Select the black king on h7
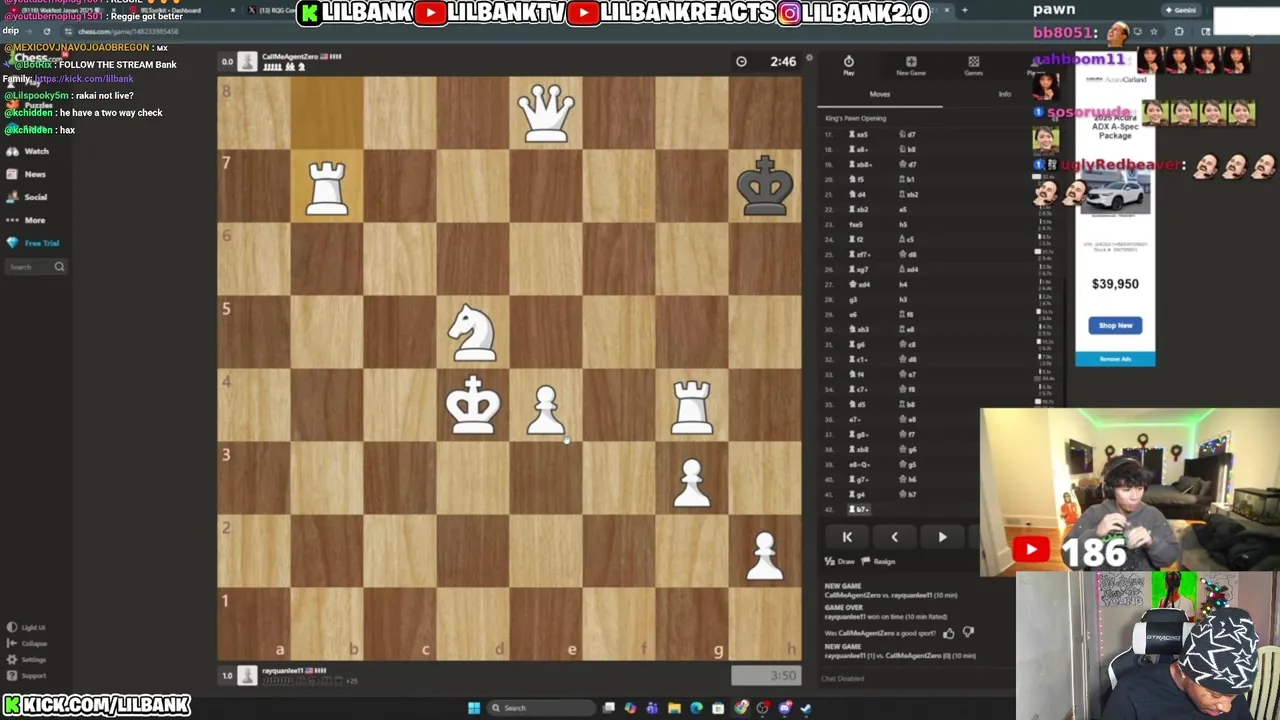 765,186
